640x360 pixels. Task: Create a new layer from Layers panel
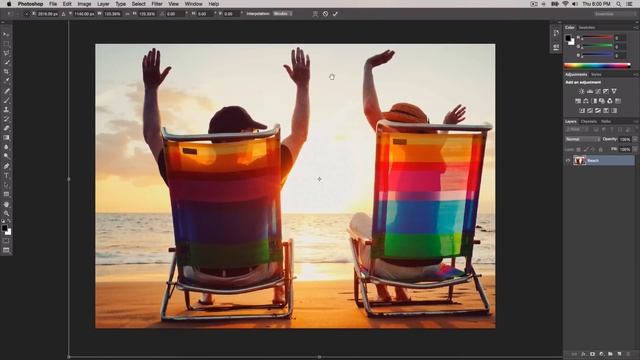[619, 354]
